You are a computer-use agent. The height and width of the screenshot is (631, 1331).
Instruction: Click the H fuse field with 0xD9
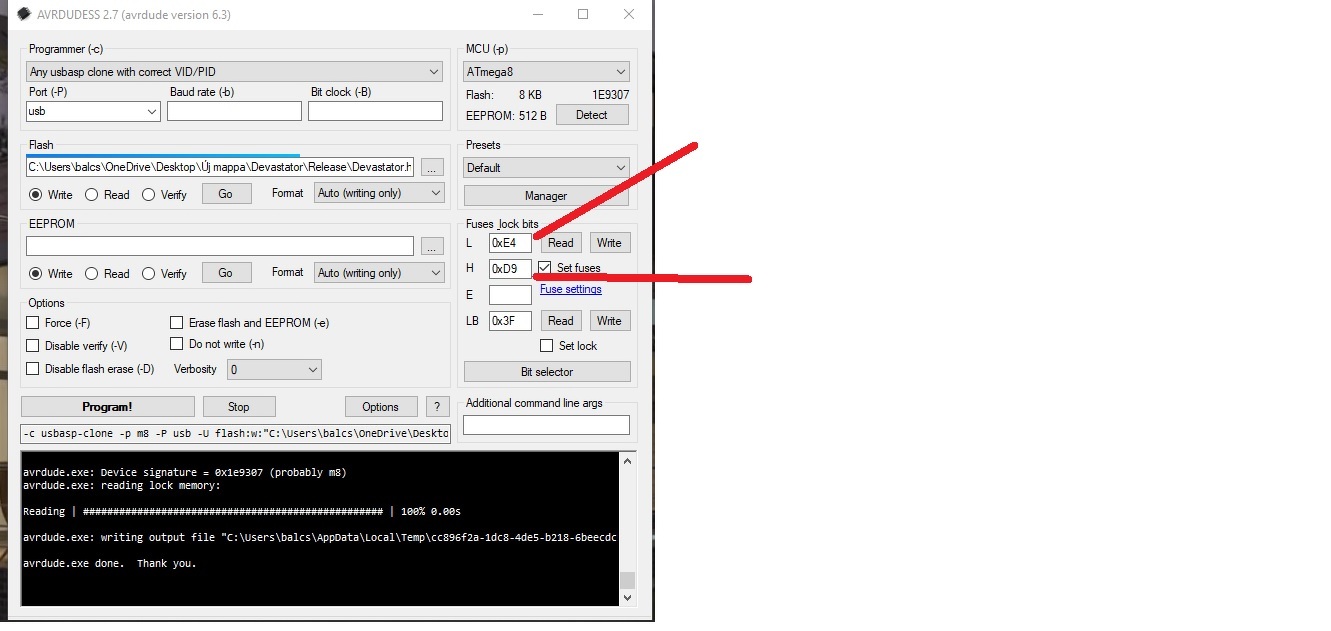coord(510,269)
